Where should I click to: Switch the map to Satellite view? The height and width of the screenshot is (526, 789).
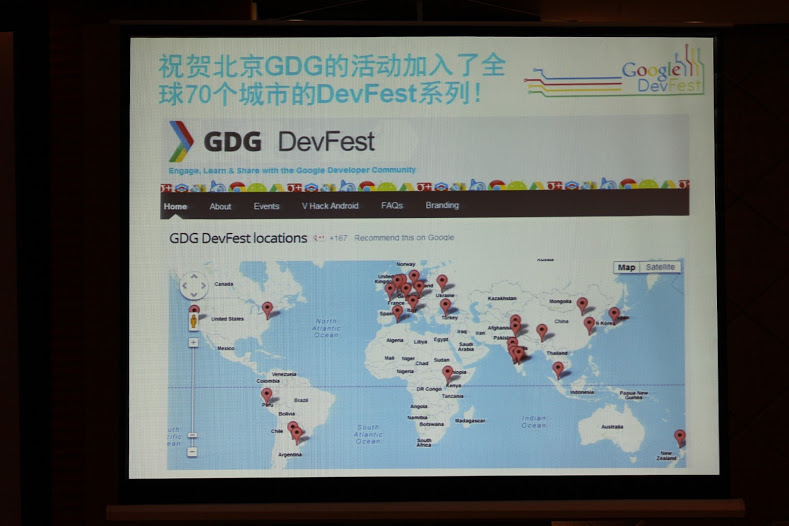point(660,268)
